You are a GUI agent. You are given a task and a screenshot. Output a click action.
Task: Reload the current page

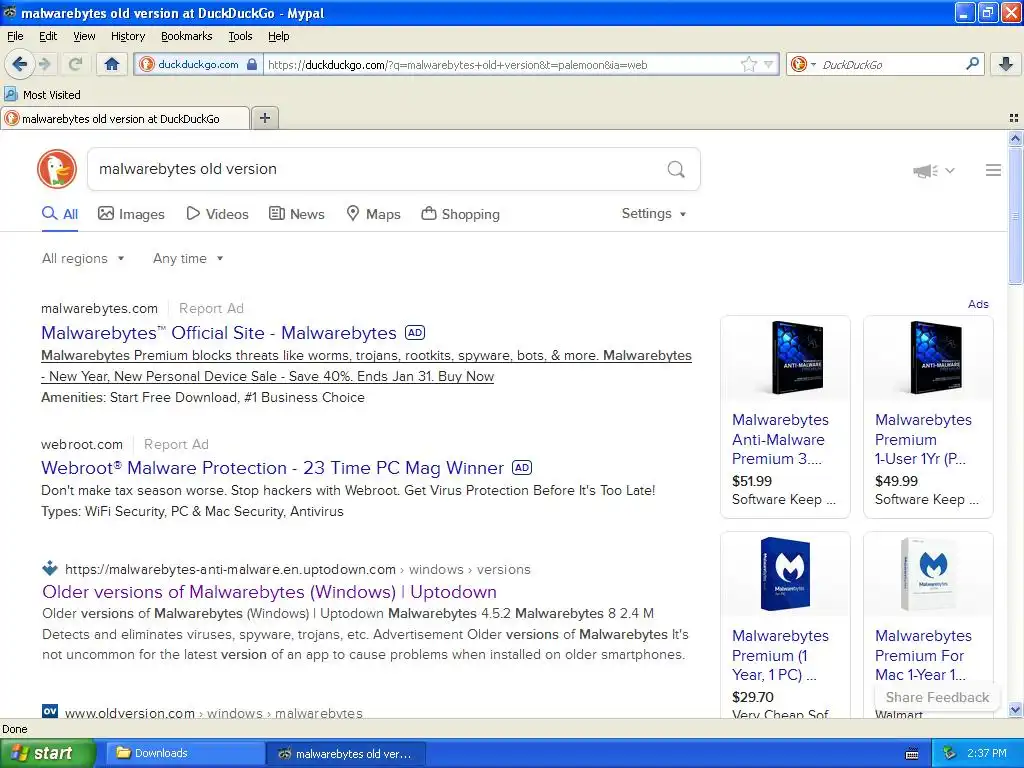(75, 64)
